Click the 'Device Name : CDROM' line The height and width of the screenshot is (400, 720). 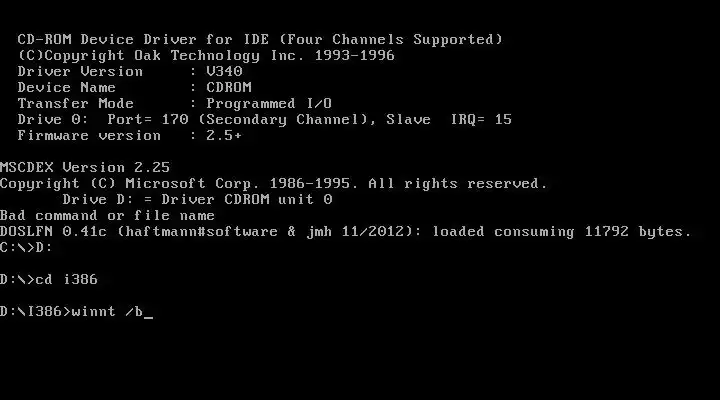135,87
